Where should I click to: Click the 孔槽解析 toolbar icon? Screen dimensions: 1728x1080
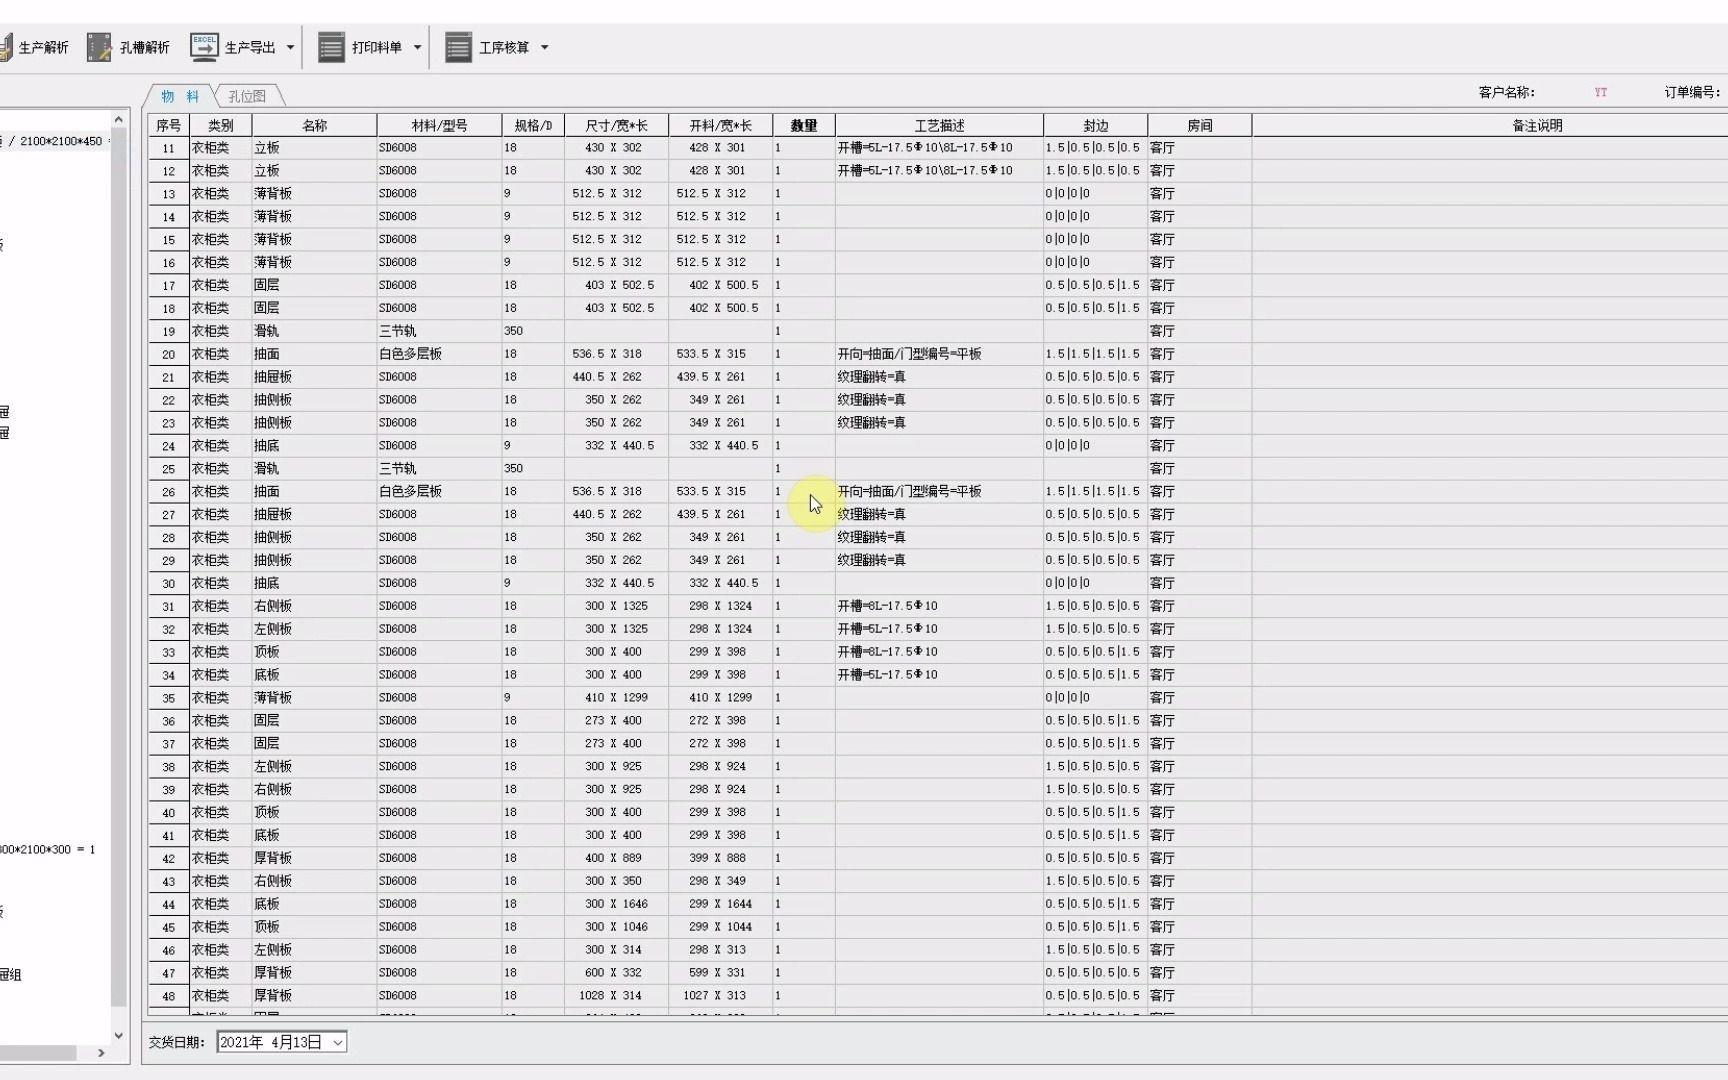point(99,47)
